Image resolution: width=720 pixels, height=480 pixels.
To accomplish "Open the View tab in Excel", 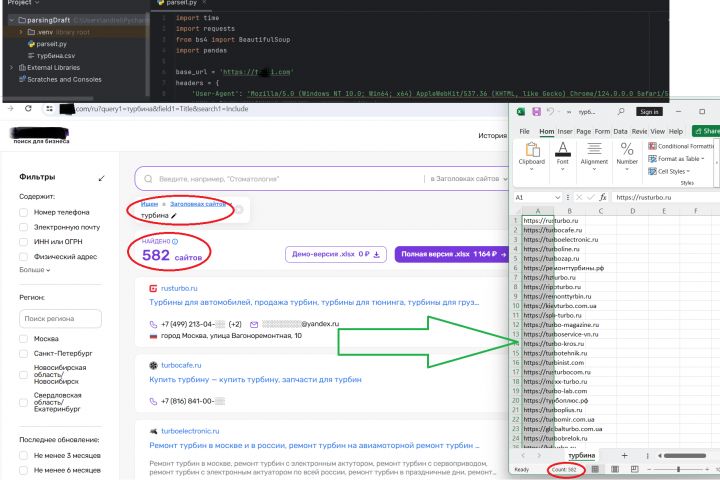I will point(658,131).
